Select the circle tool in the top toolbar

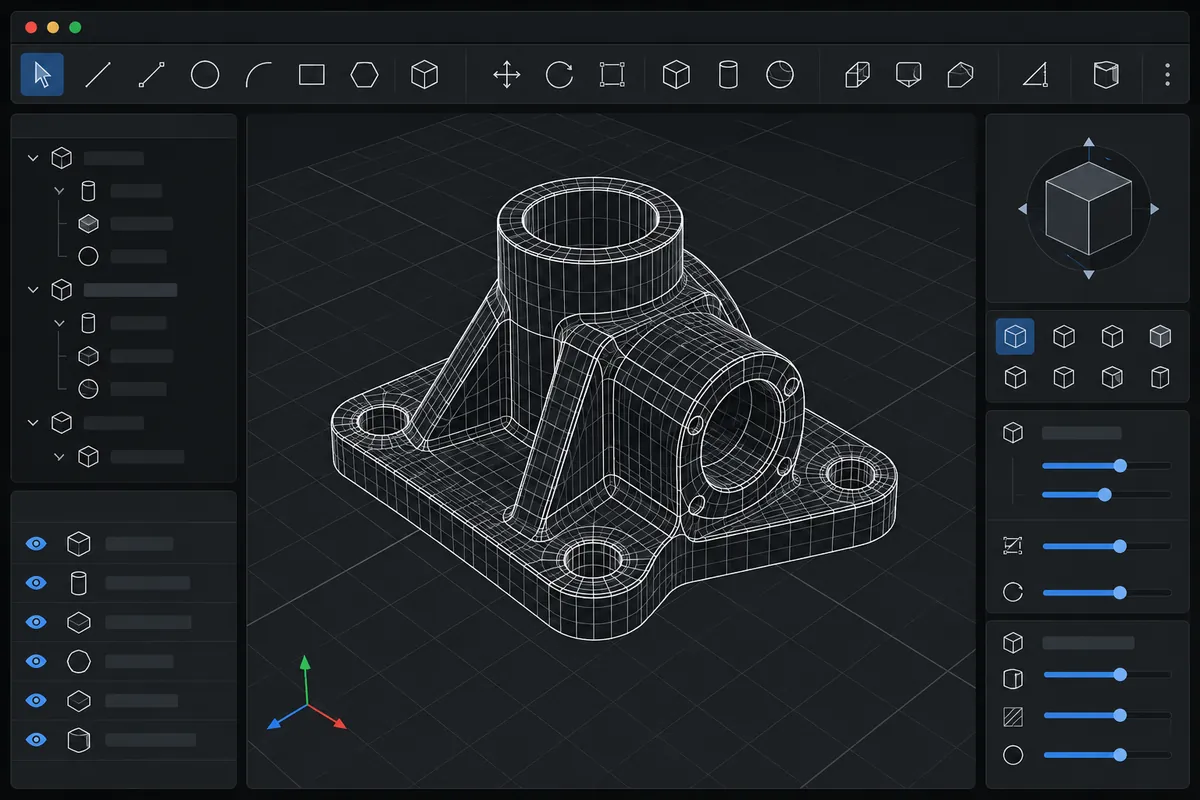(x=205, y=74)
